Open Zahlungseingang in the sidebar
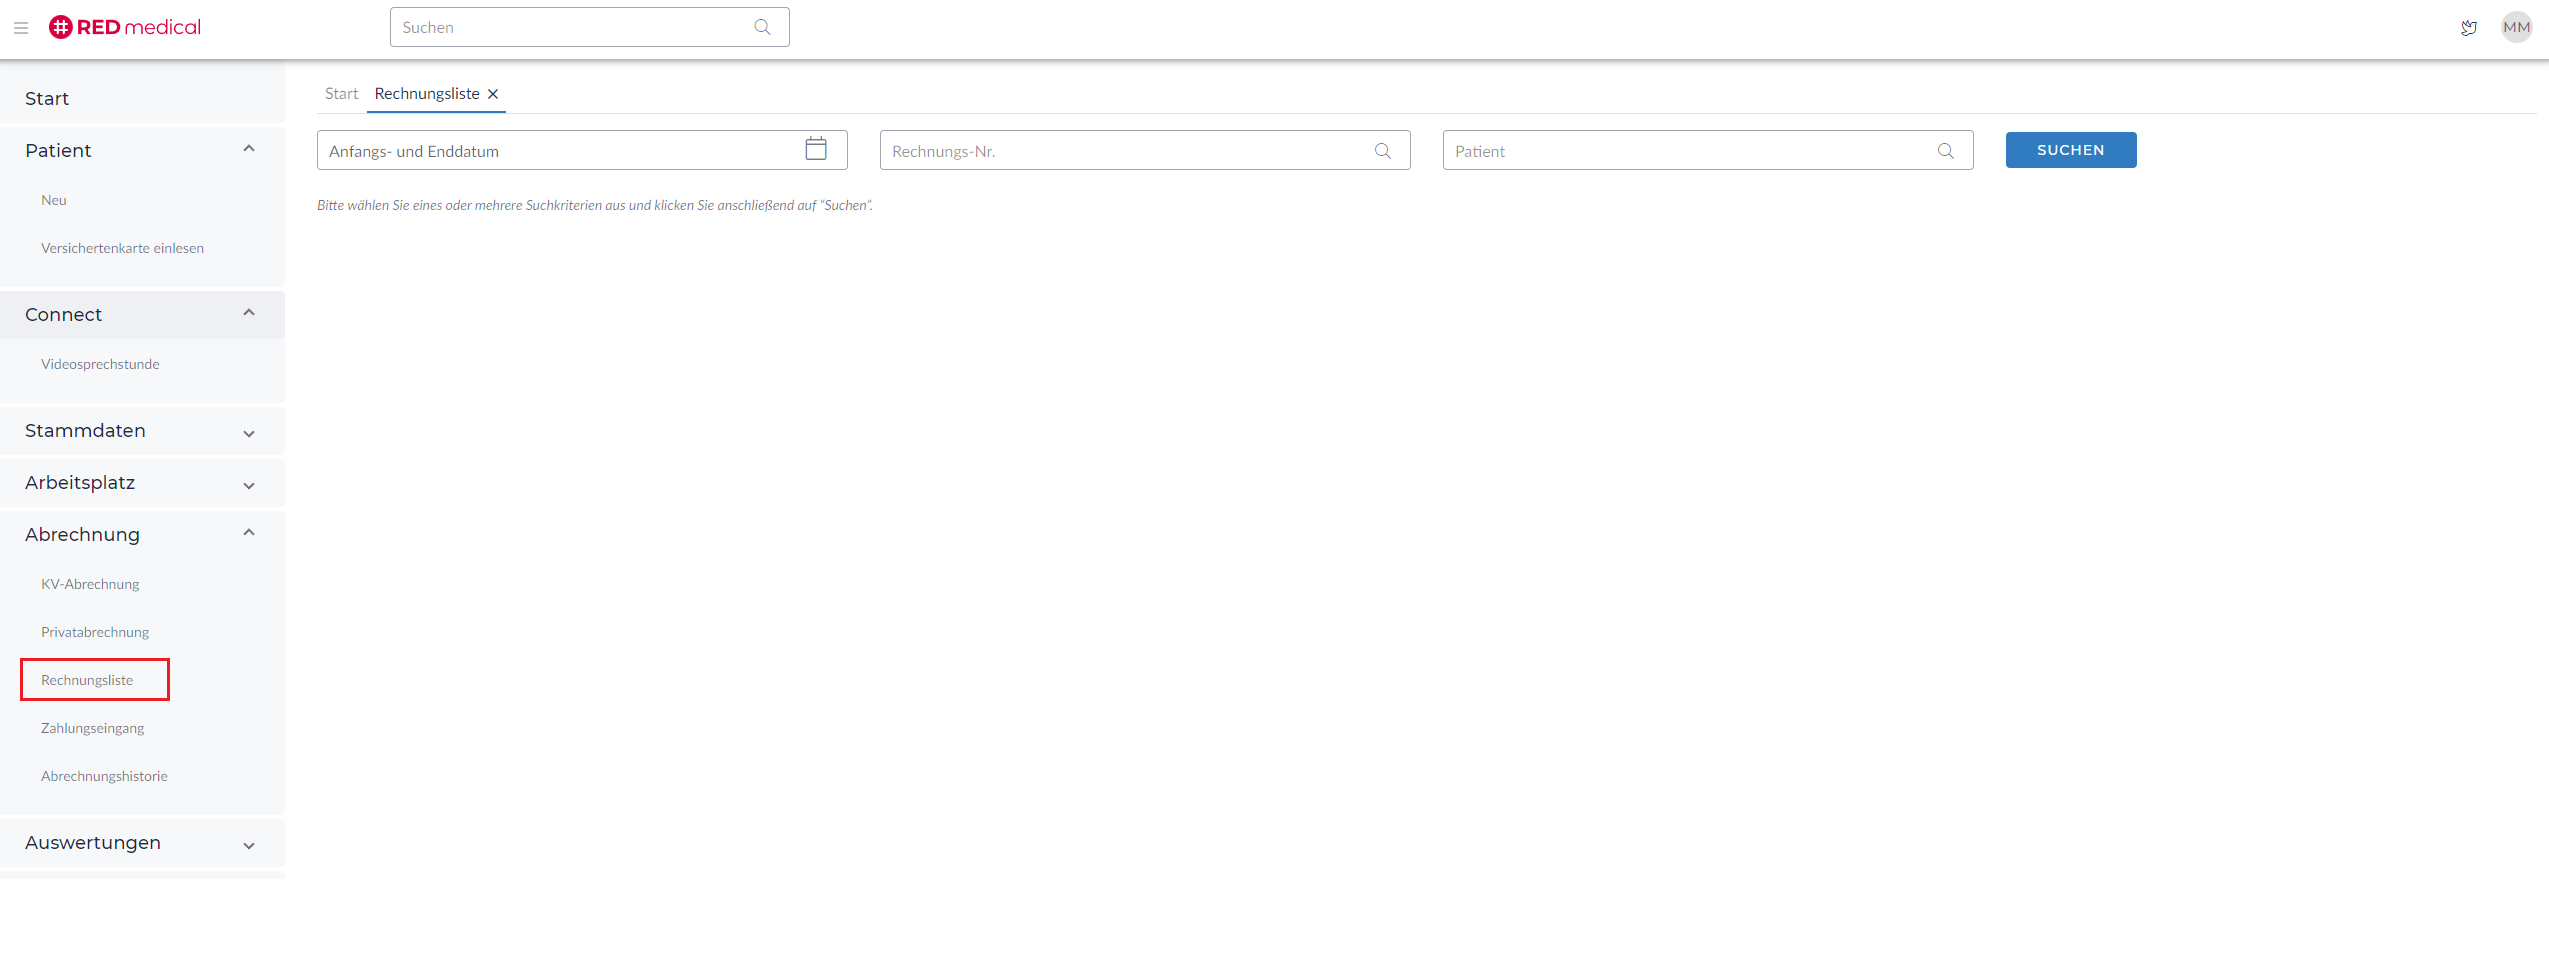 click(x=92, y=728)
